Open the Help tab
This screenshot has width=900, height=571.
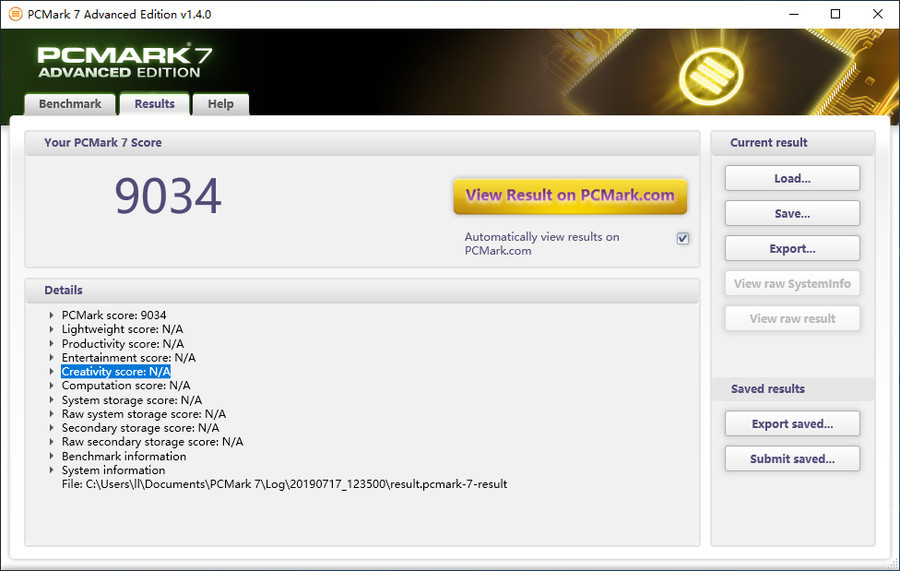point(220,104)
